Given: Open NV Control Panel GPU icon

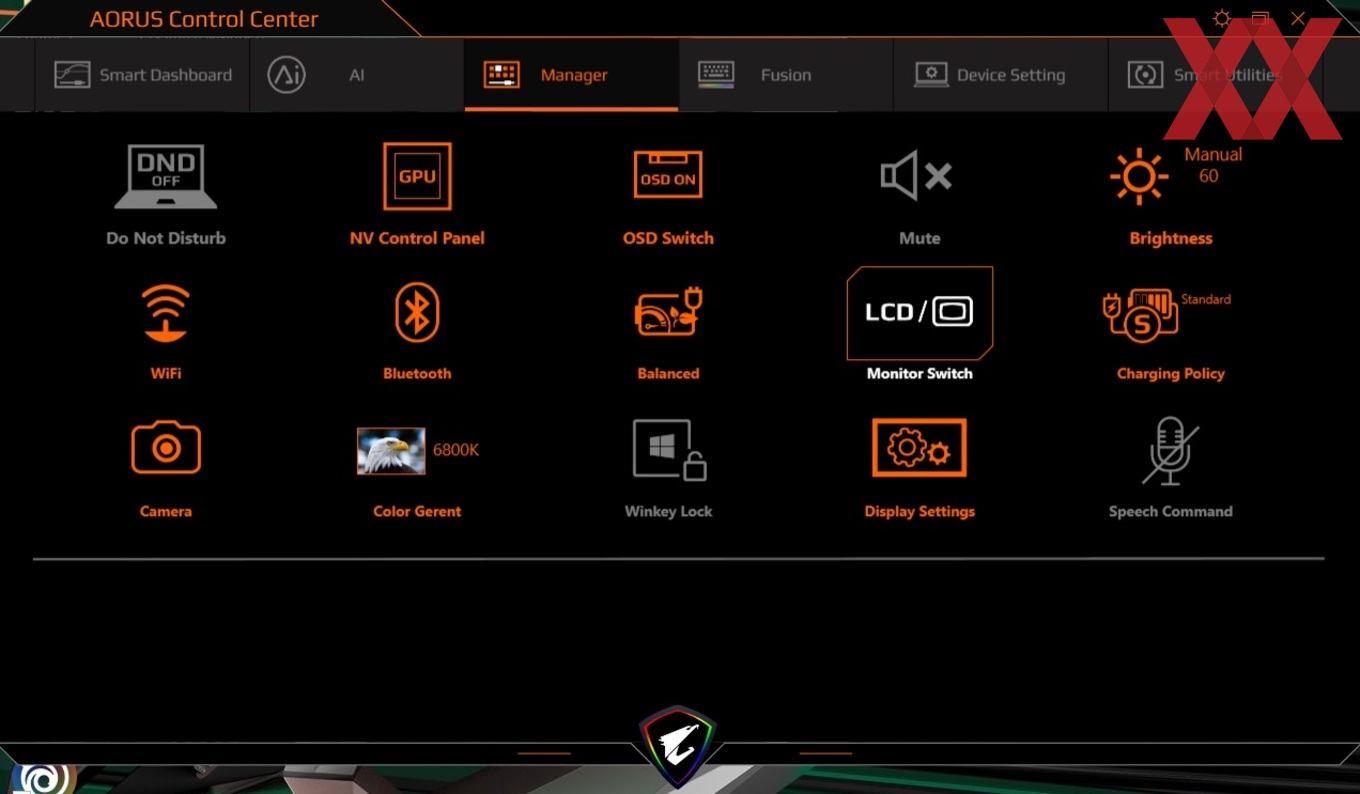Looking at the screenshot, I should (x=417, y=176).
